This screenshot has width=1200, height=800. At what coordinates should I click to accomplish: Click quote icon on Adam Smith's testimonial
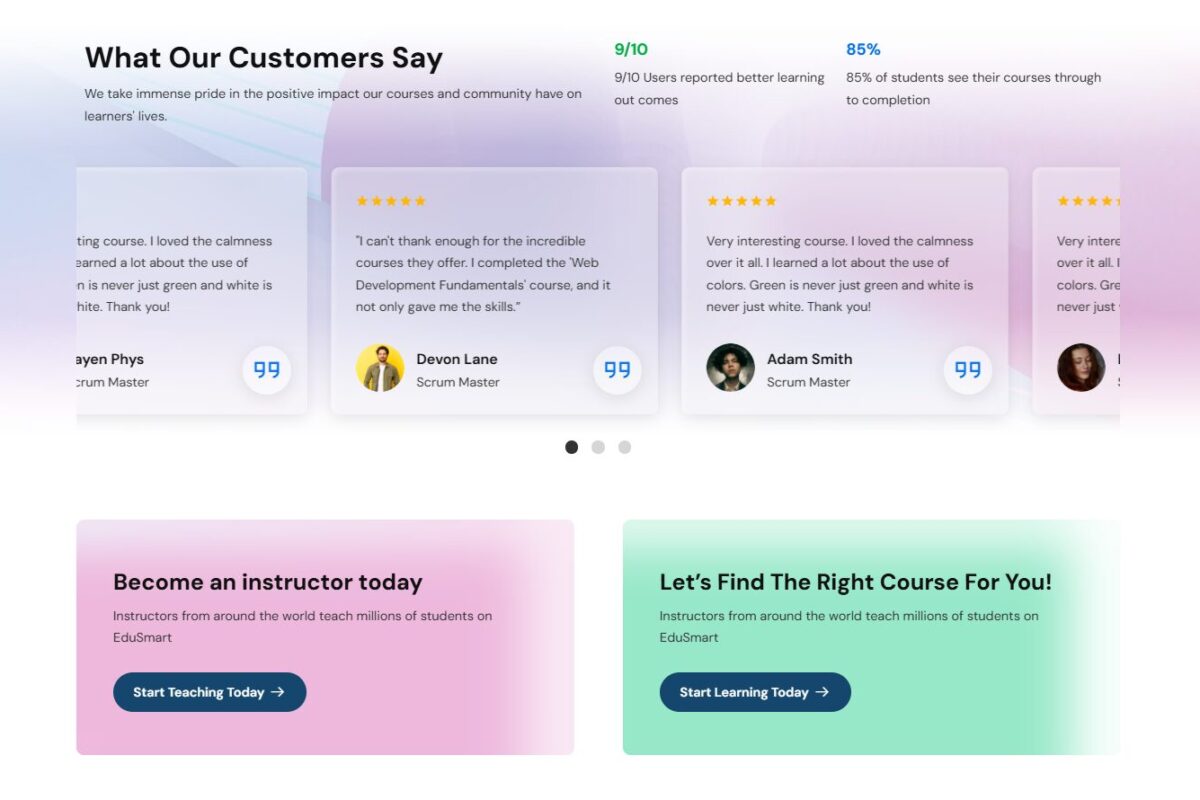pyautogui.click(x=967, y=370)
